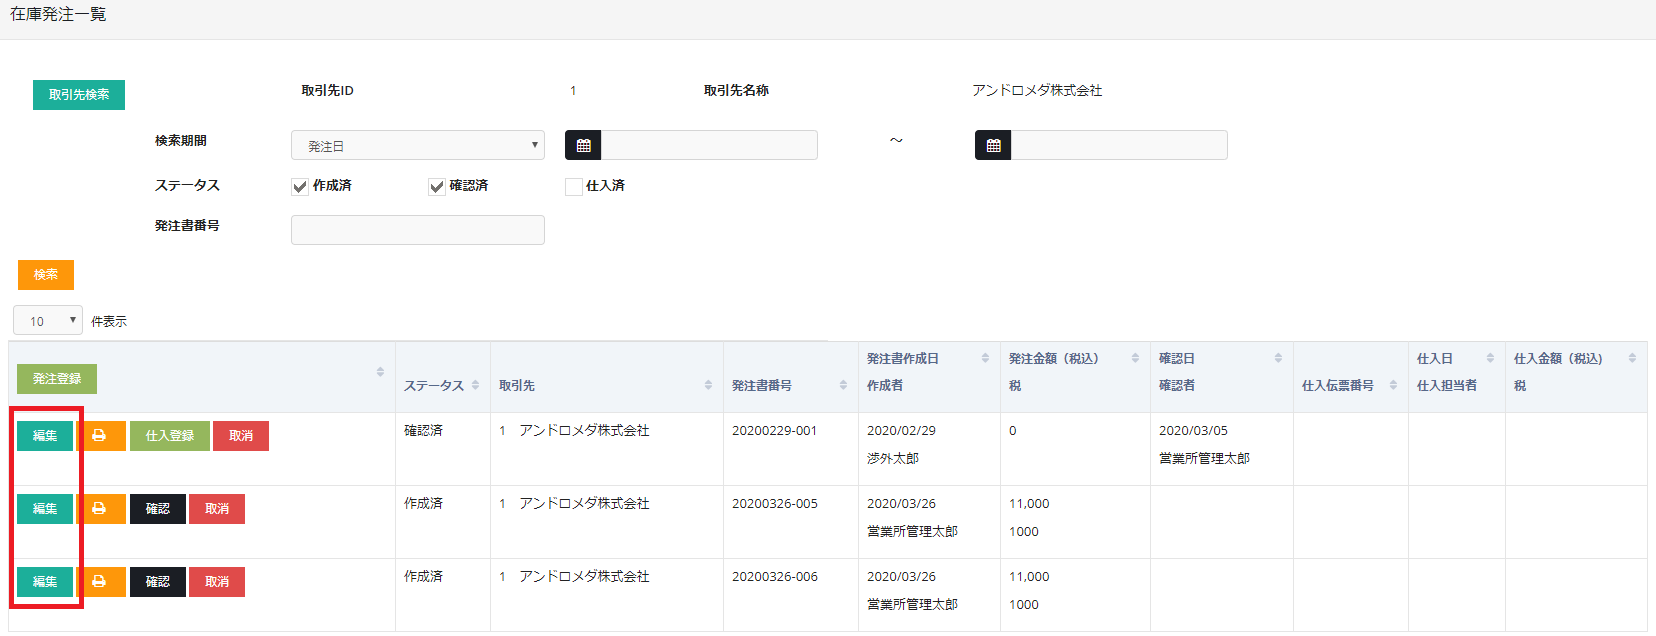
Task: Open the end date calendar picker icon
Action: point(993,146)
